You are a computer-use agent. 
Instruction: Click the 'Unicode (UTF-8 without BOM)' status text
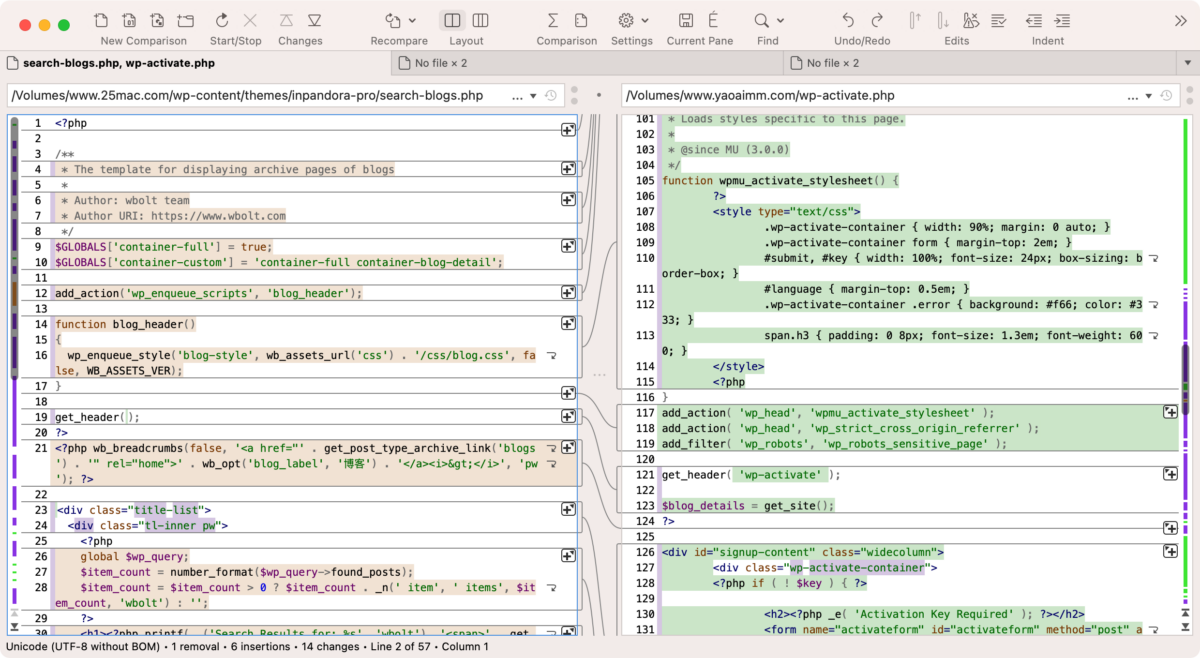(84, 647)
